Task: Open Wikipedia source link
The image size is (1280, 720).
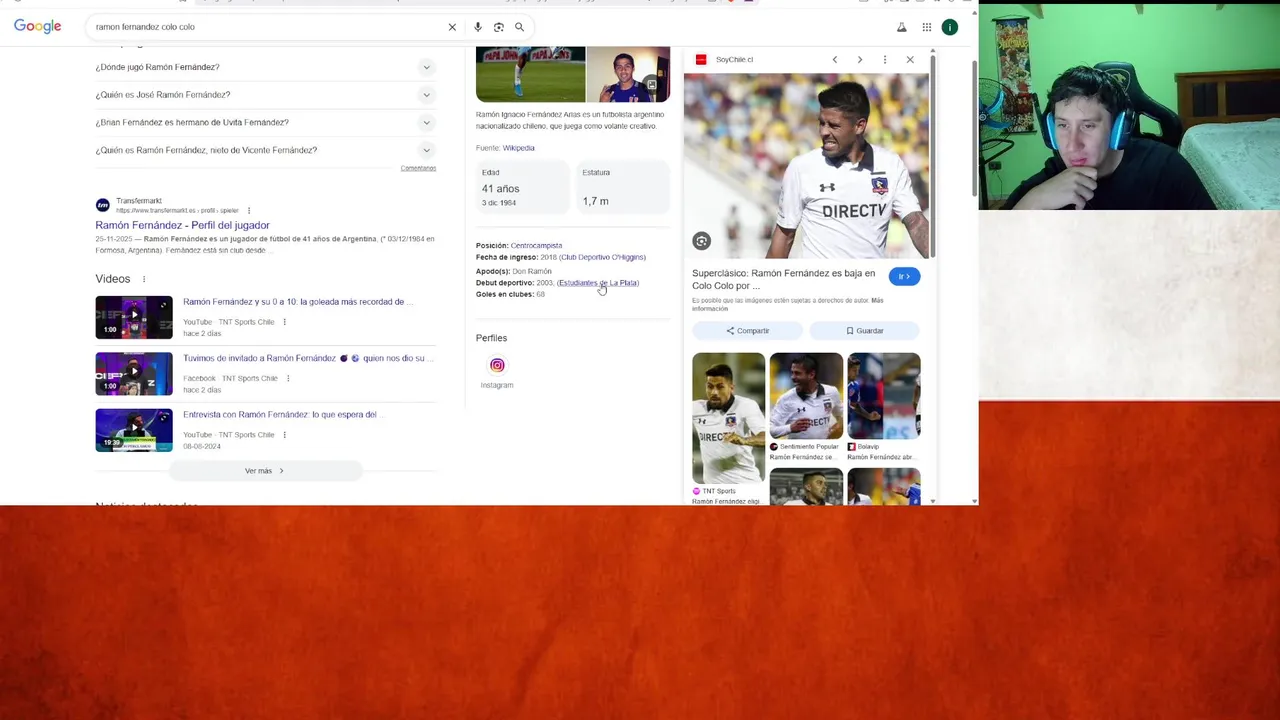Action: tap(518, 148)
